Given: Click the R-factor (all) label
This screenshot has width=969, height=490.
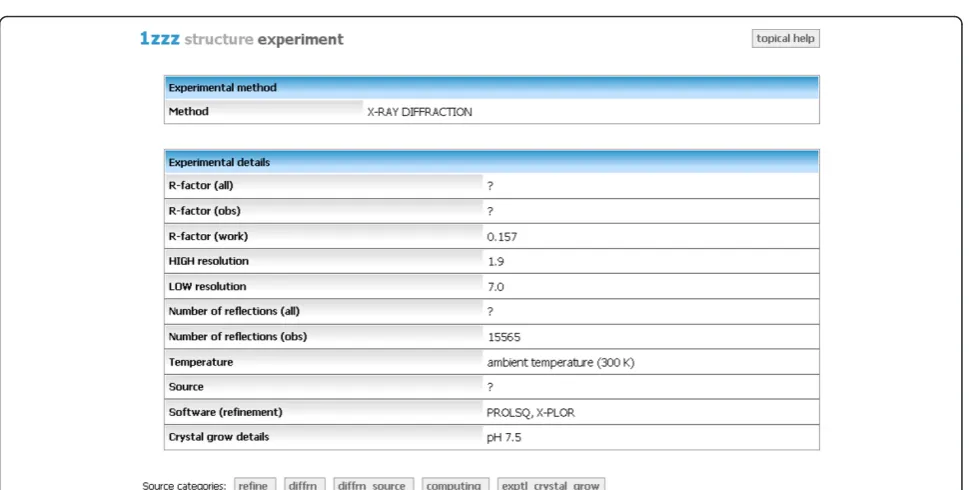Looking at the screenshot, I should pos(201,185).
